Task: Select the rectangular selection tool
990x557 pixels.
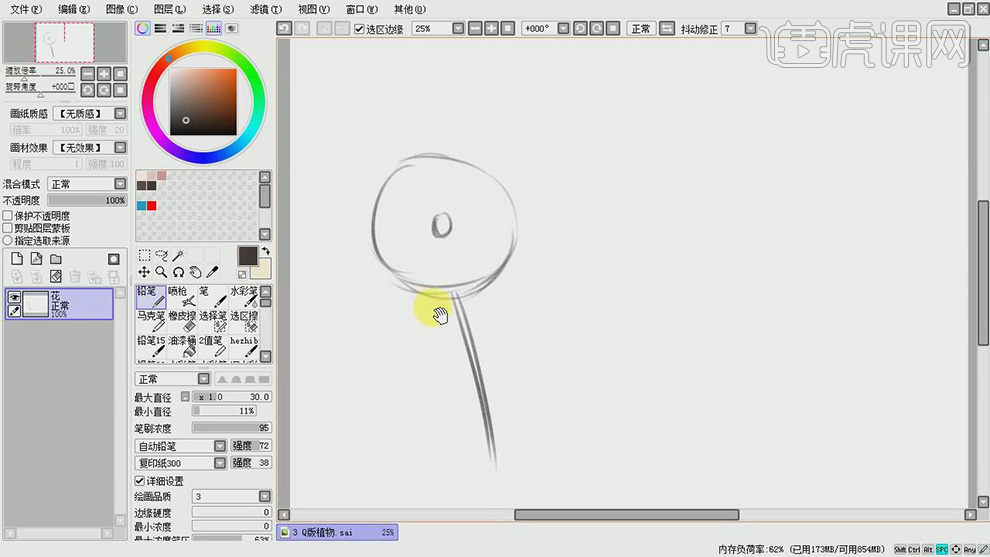Action: 144,256
